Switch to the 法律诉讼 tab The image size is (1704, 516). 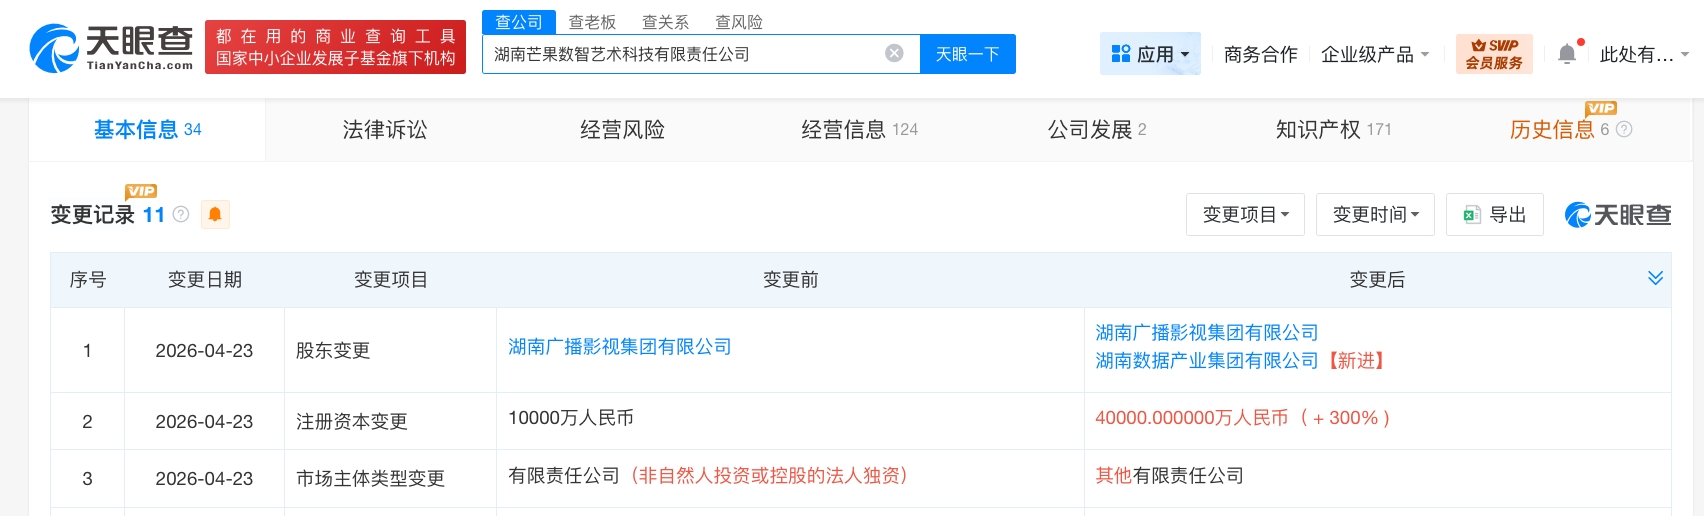pos(385,129)
